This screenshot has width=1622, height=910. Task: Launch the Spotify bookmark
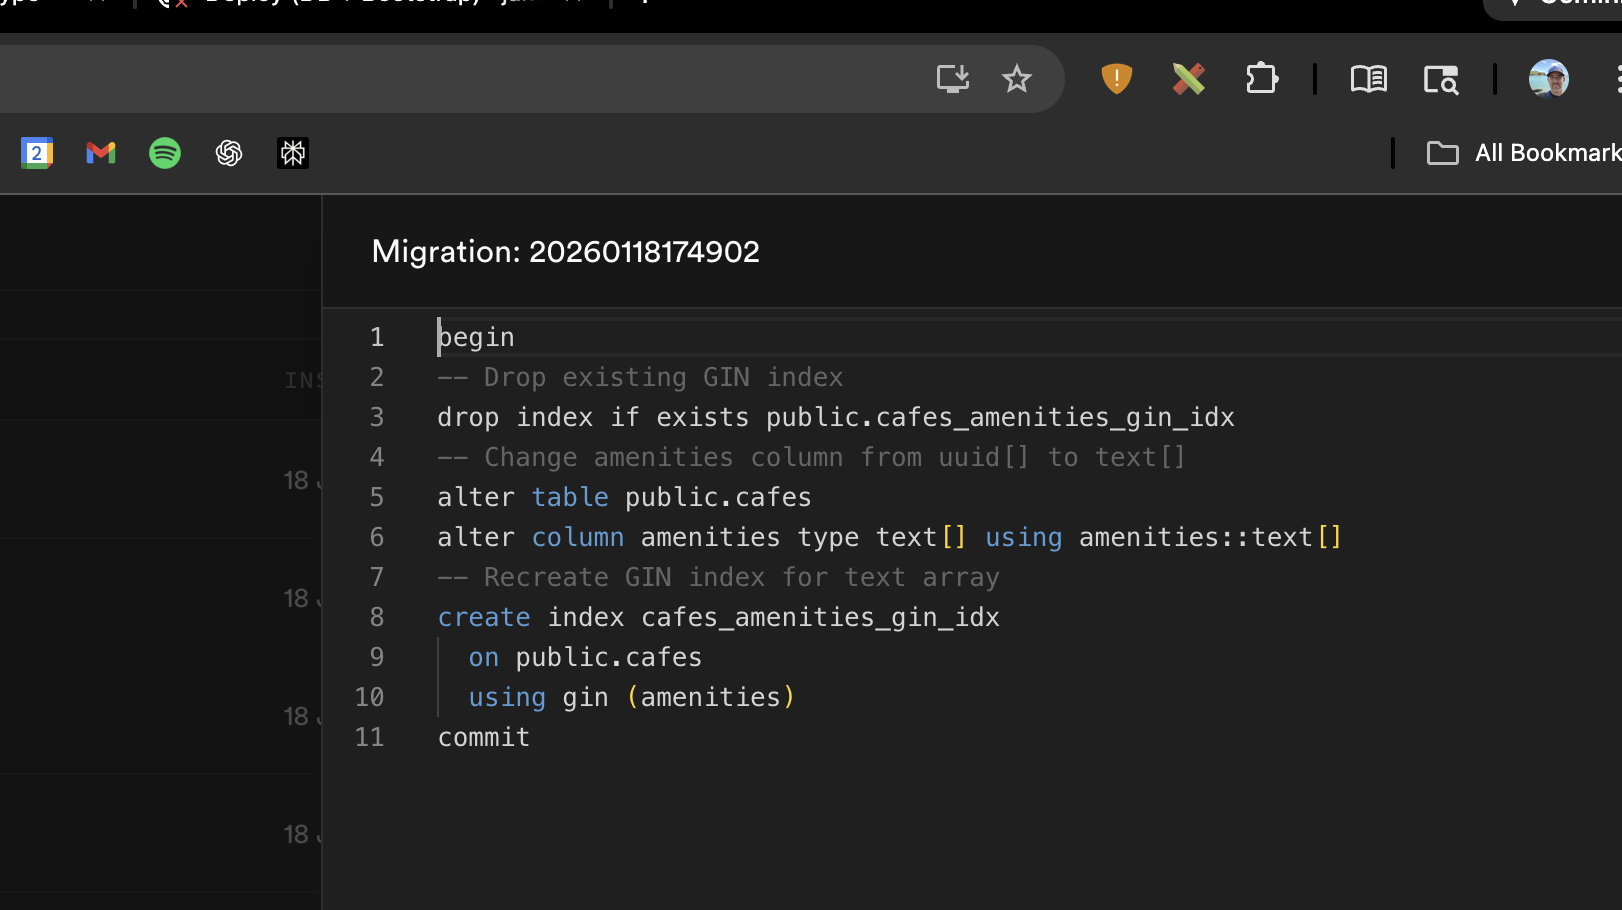coord(165,153)
